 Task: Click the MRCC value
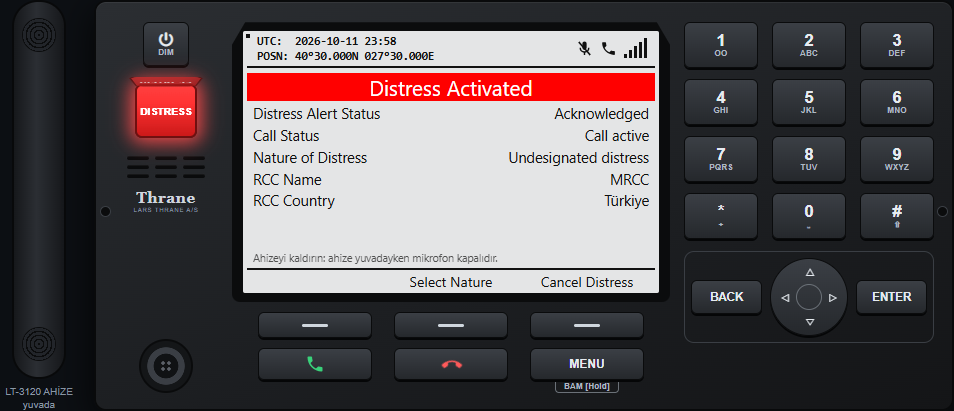tap(630, 180)
